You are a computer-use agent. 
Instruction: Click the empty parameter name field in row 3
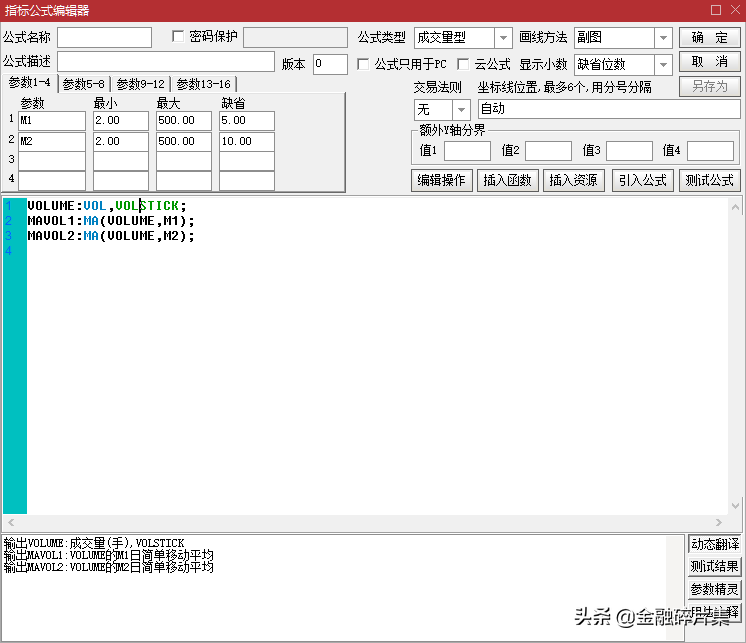pyautogui.click(x=52, y=161)
